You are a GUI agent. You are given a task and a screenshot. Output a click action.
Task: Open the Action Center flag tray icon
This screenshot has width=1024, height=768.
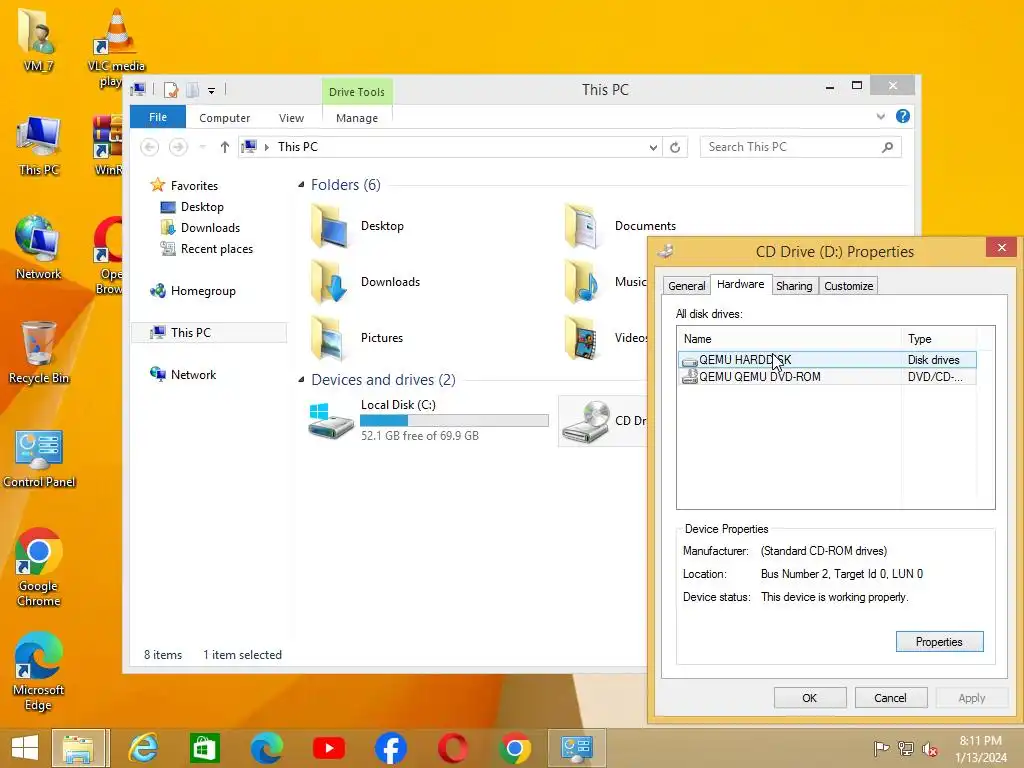pos(881,748)
